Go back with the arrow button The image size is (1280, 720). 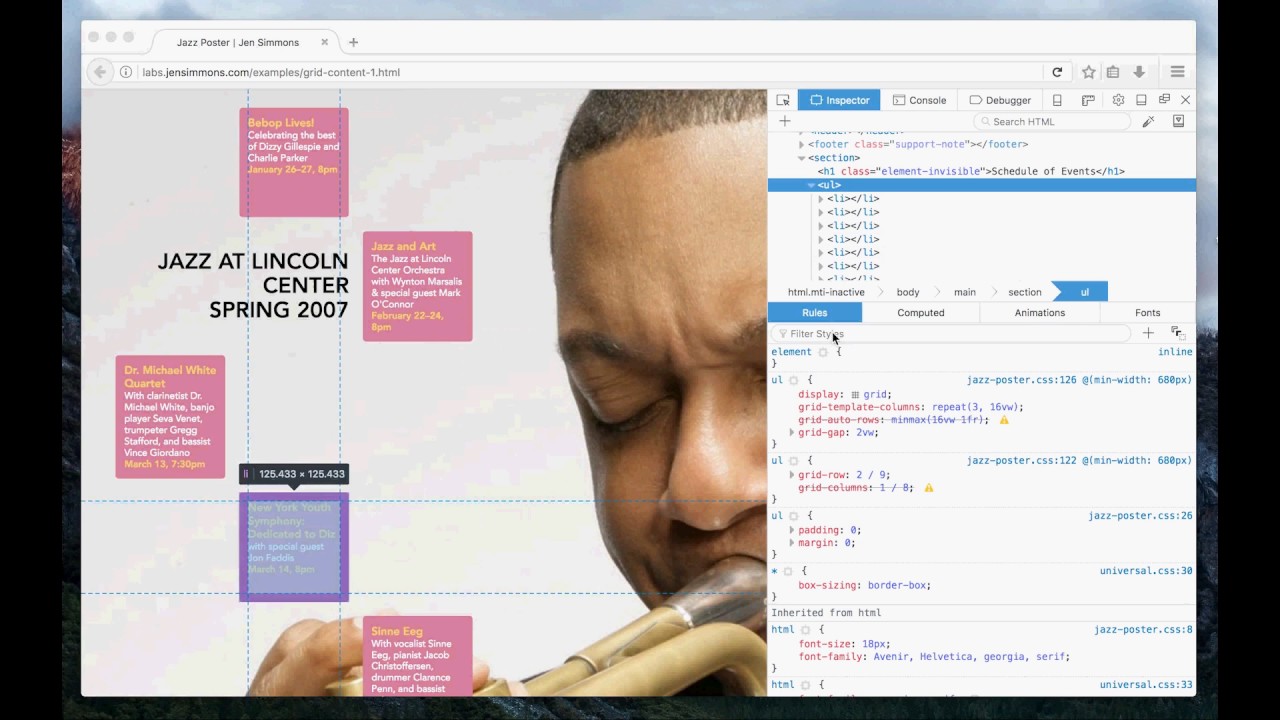tap(100, 72)
